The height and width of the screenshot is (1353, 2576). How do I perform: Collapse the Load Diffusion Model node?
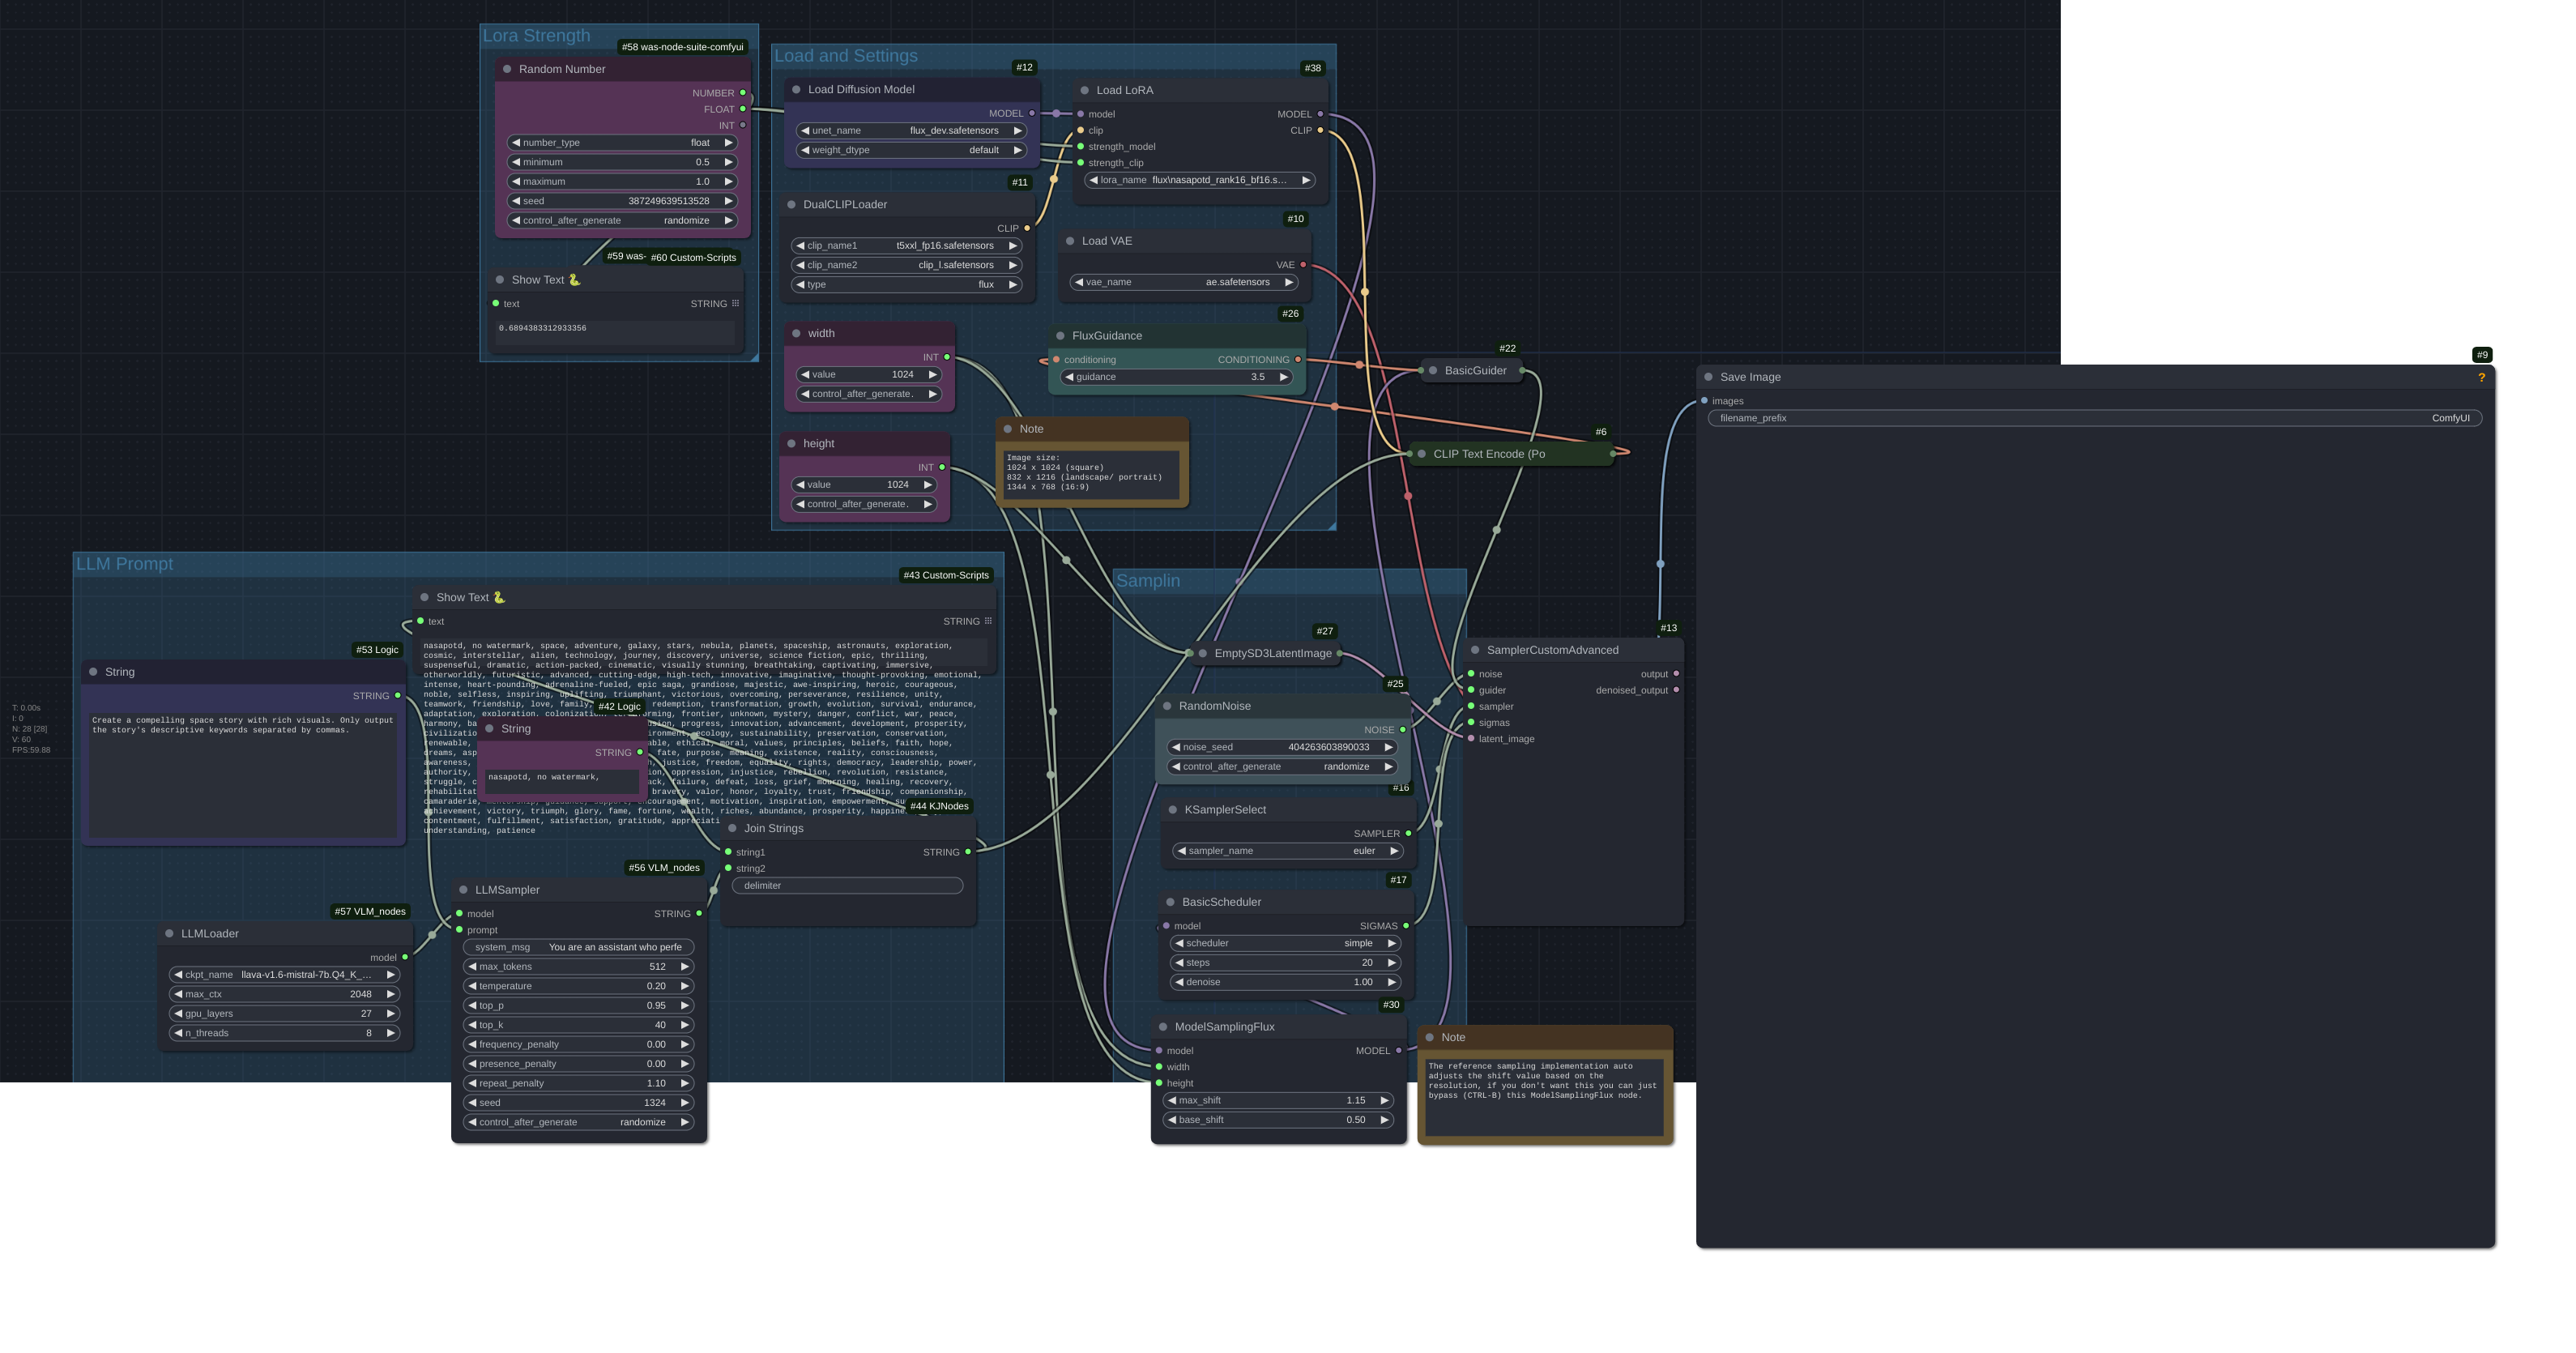[x=796, y=90]
